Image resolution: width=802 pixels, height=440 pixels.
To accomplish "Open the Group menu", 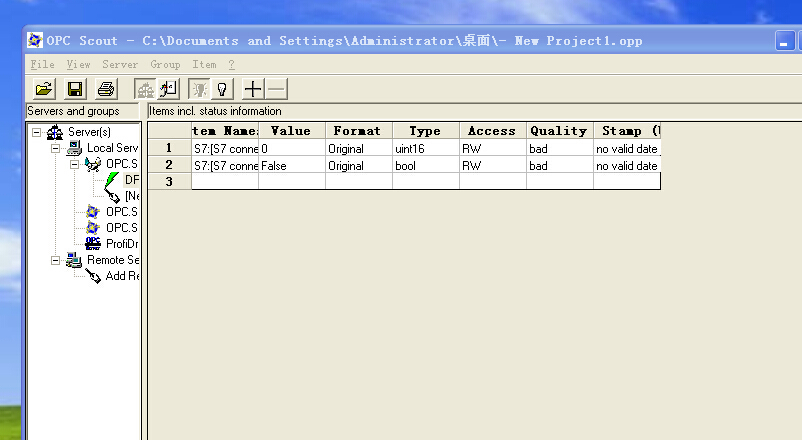I will pyautogui.click(x=165, y=64).
